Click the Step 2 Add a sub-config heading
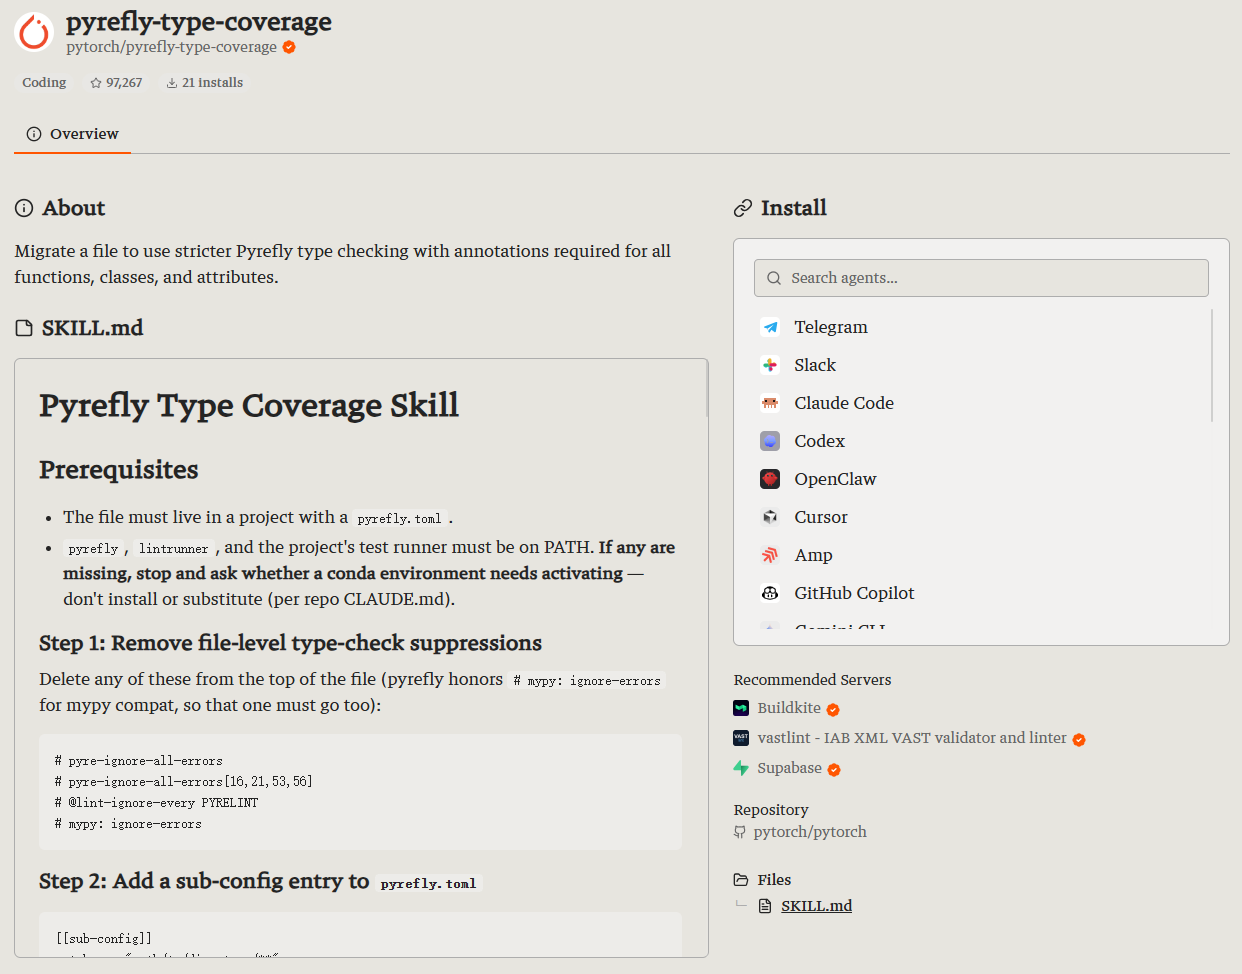The height and width of the screenshot is (974, 1242). [260, 881]
